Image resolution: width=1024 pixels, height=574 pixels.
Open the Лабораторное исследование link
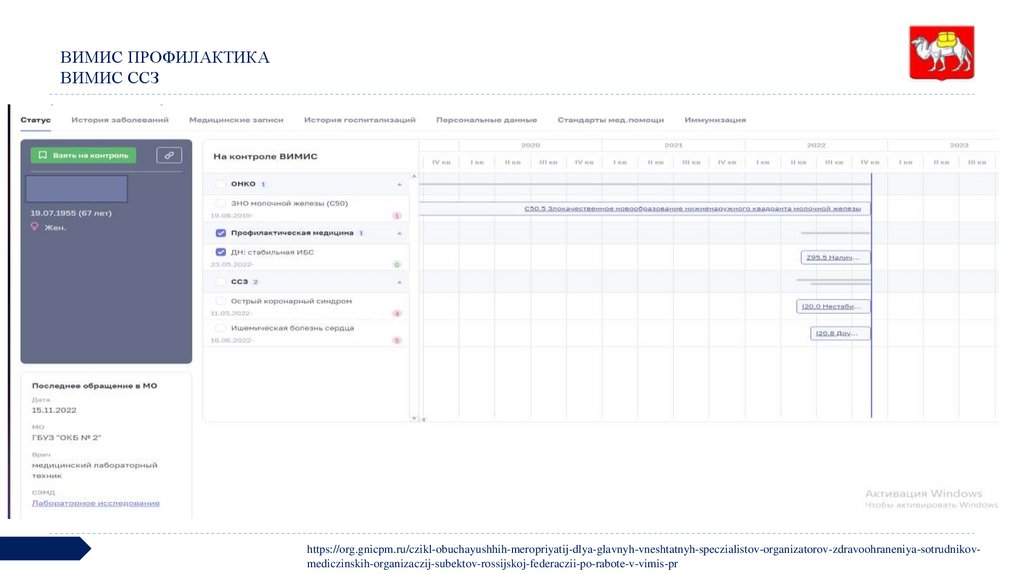coord(96,503)
